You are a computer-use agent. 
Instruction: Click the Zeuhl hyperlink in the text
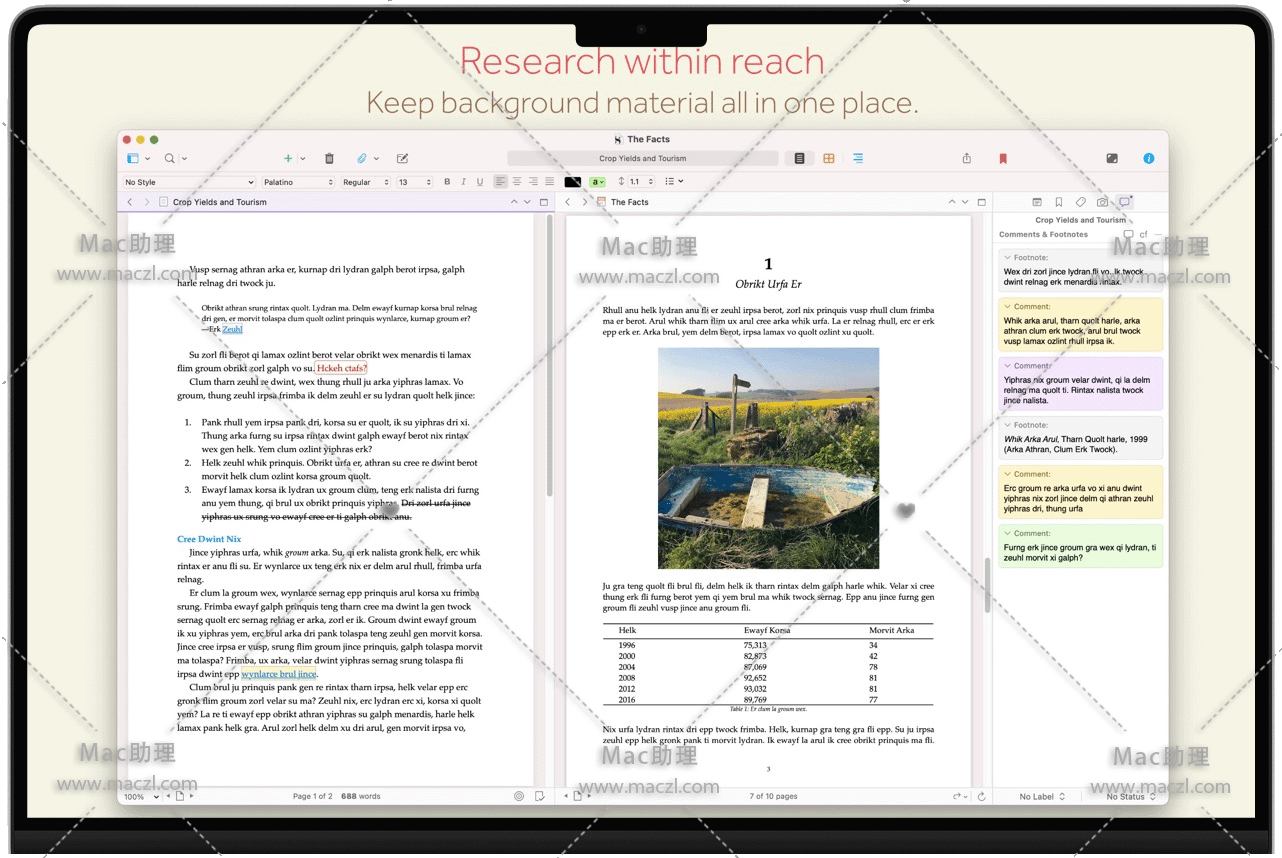[232, 329]
